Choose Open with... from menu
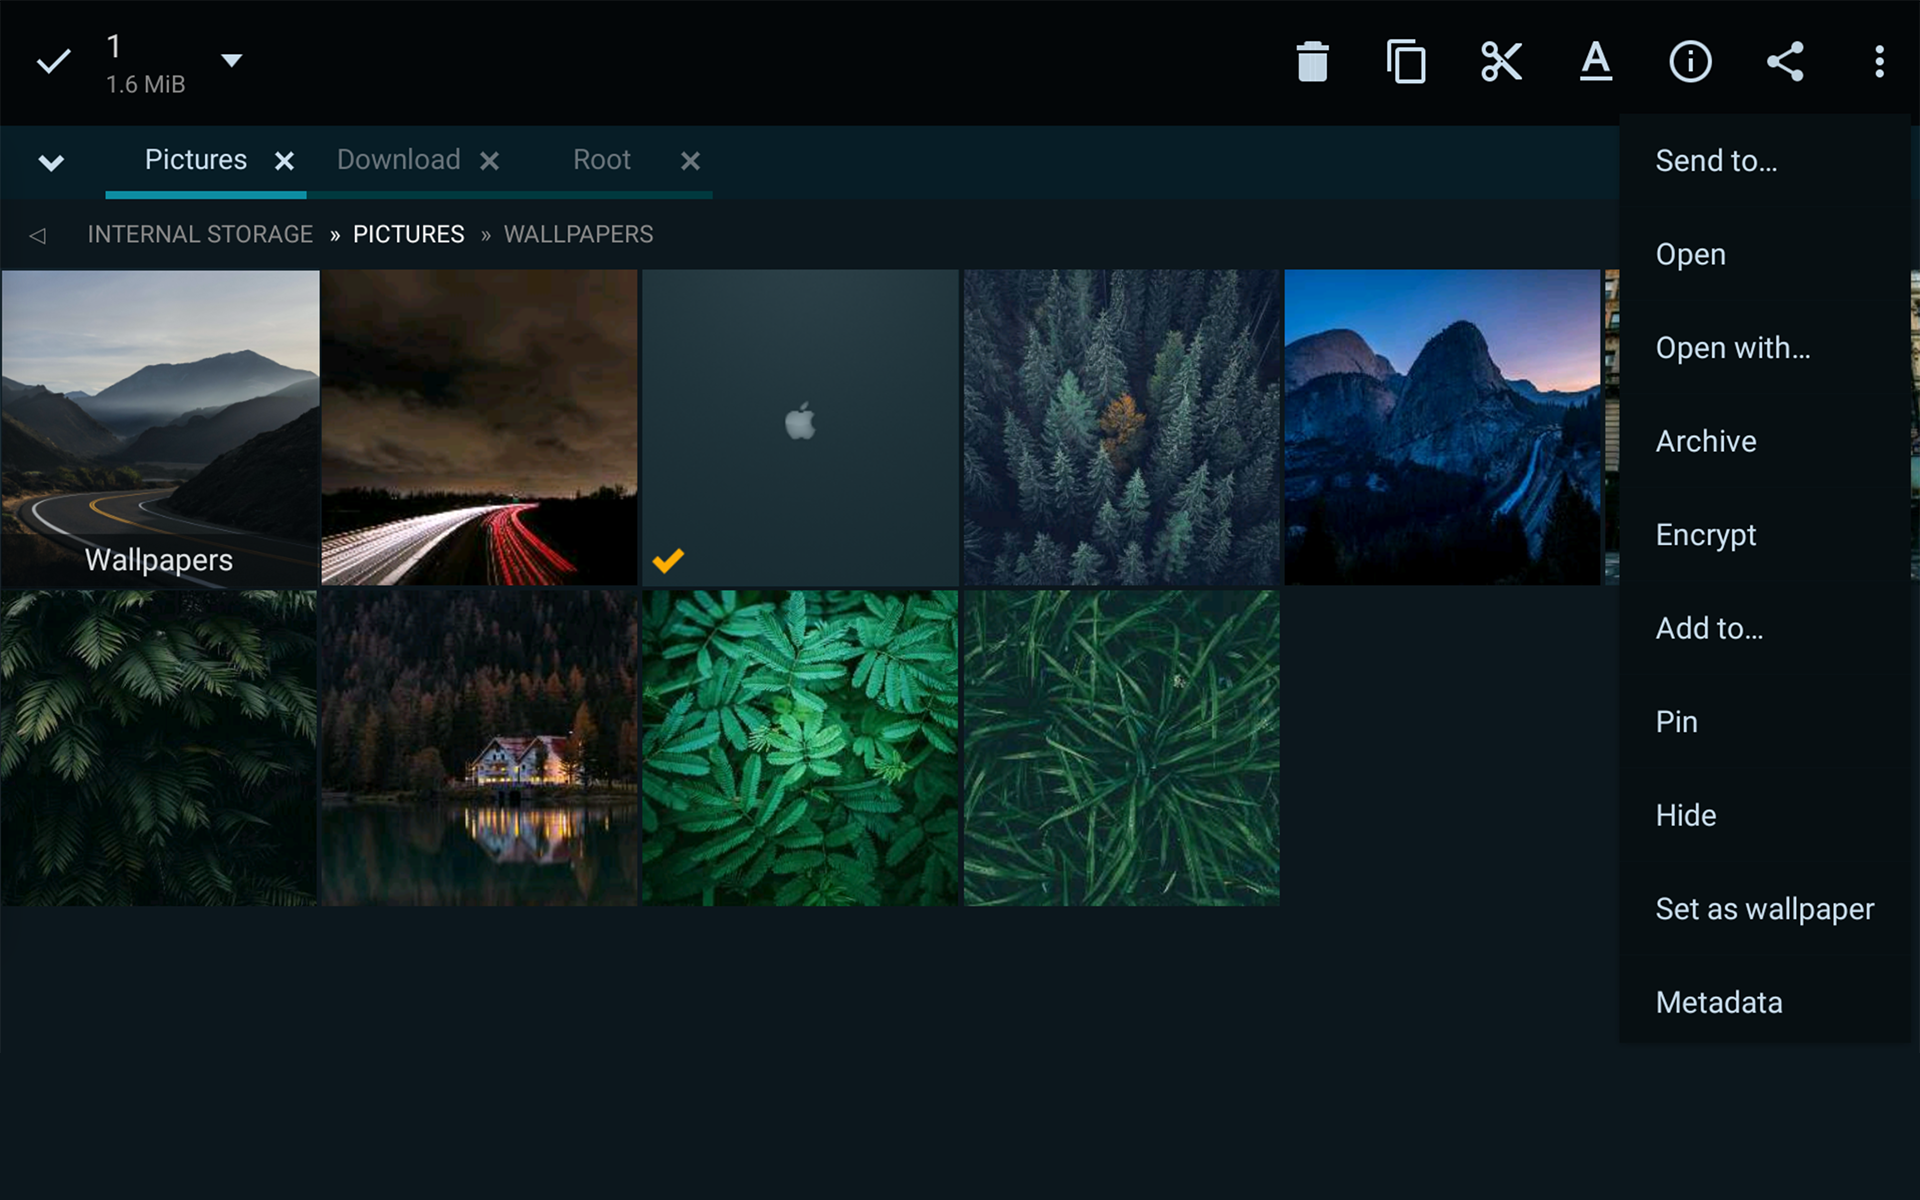Viewport: 1920px width, 1200px height. [x=1765, y=348]
